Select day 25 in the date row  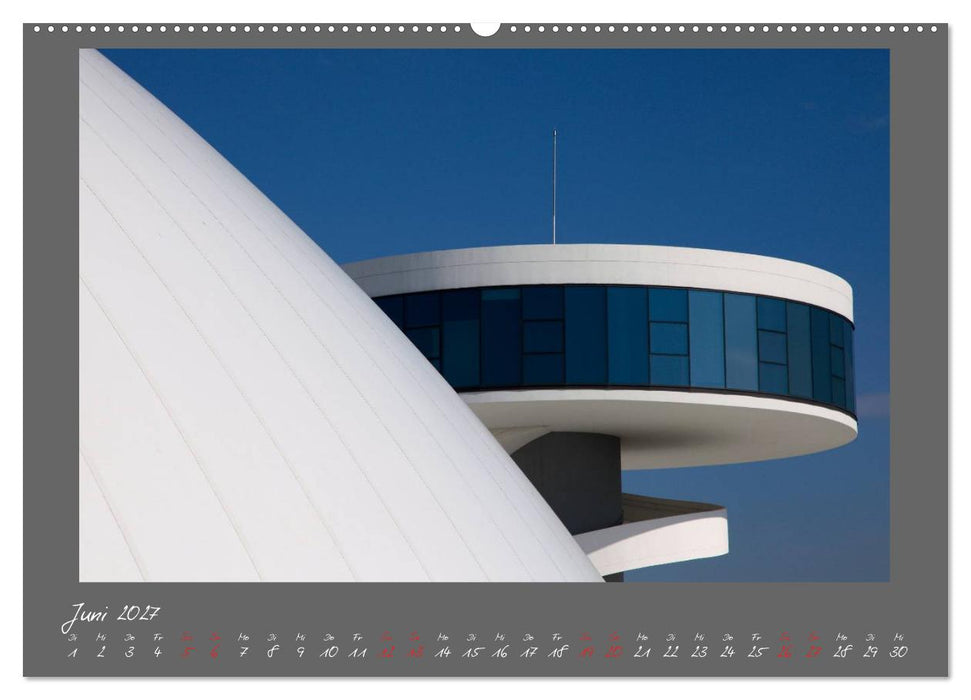757,652
